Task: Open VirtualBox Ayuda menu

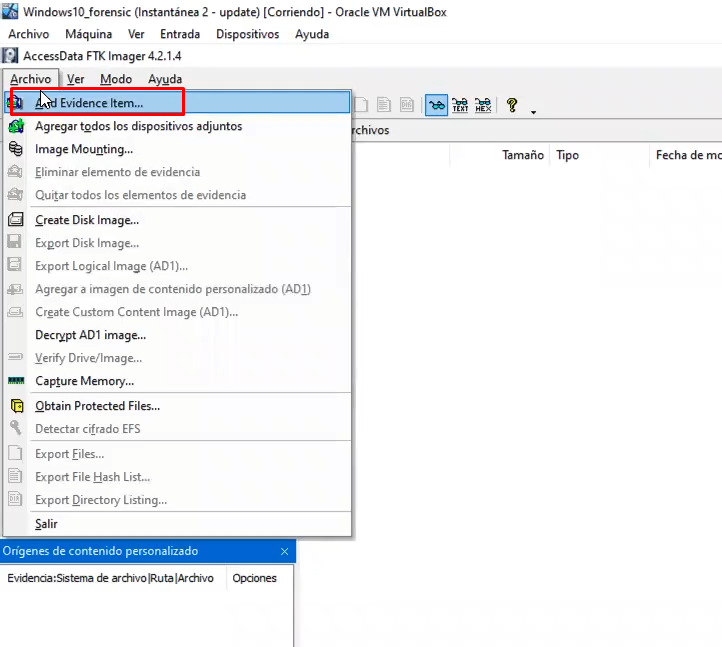Action: [x=312, y=34]
